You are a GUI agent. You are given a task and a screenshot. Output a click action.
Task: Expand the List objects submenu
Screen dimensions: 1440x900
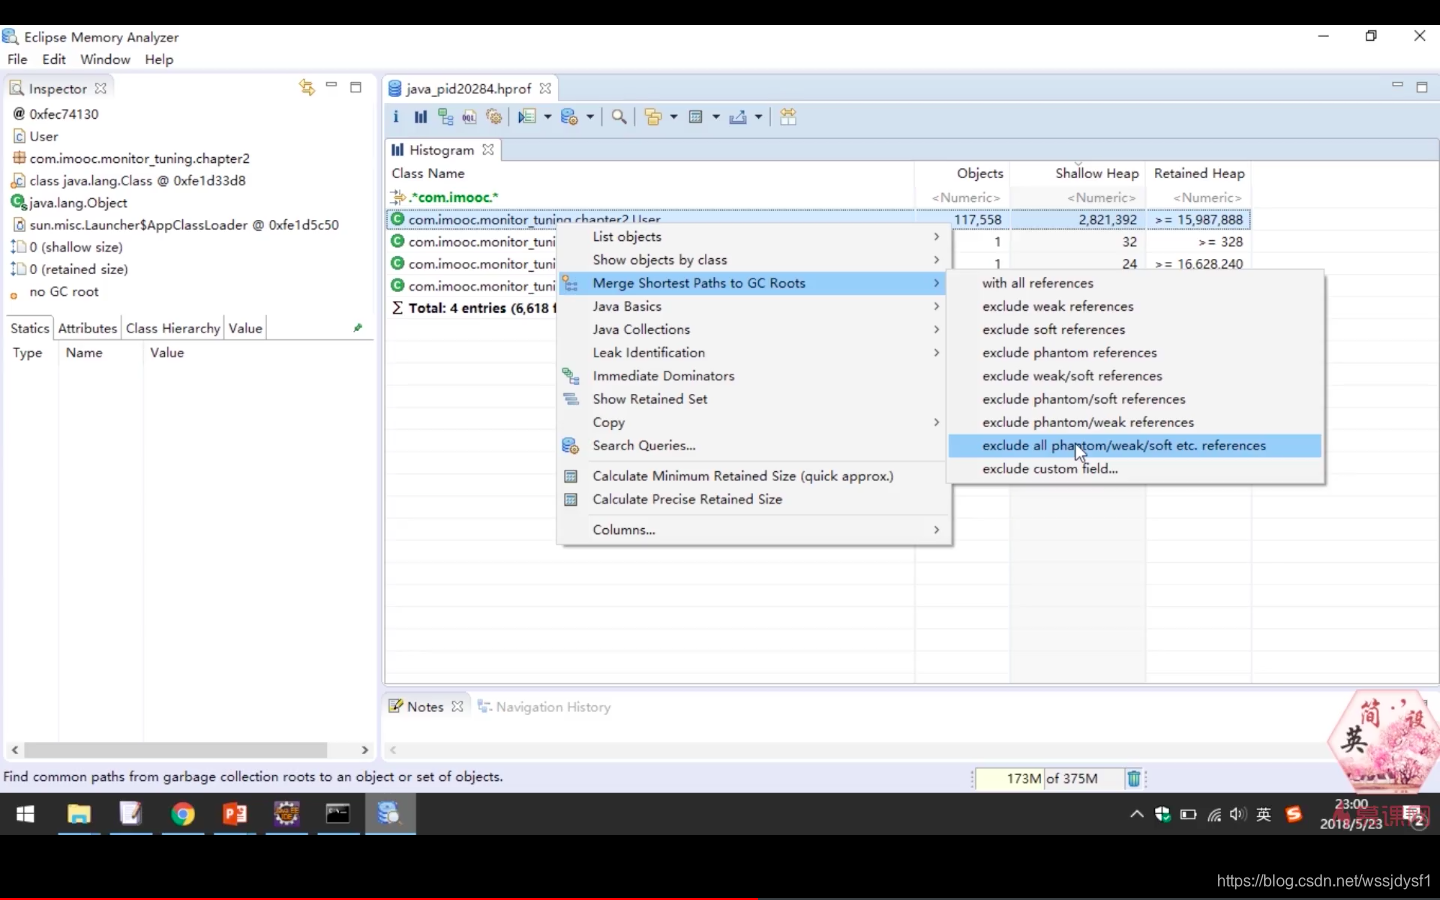(754, 237)
